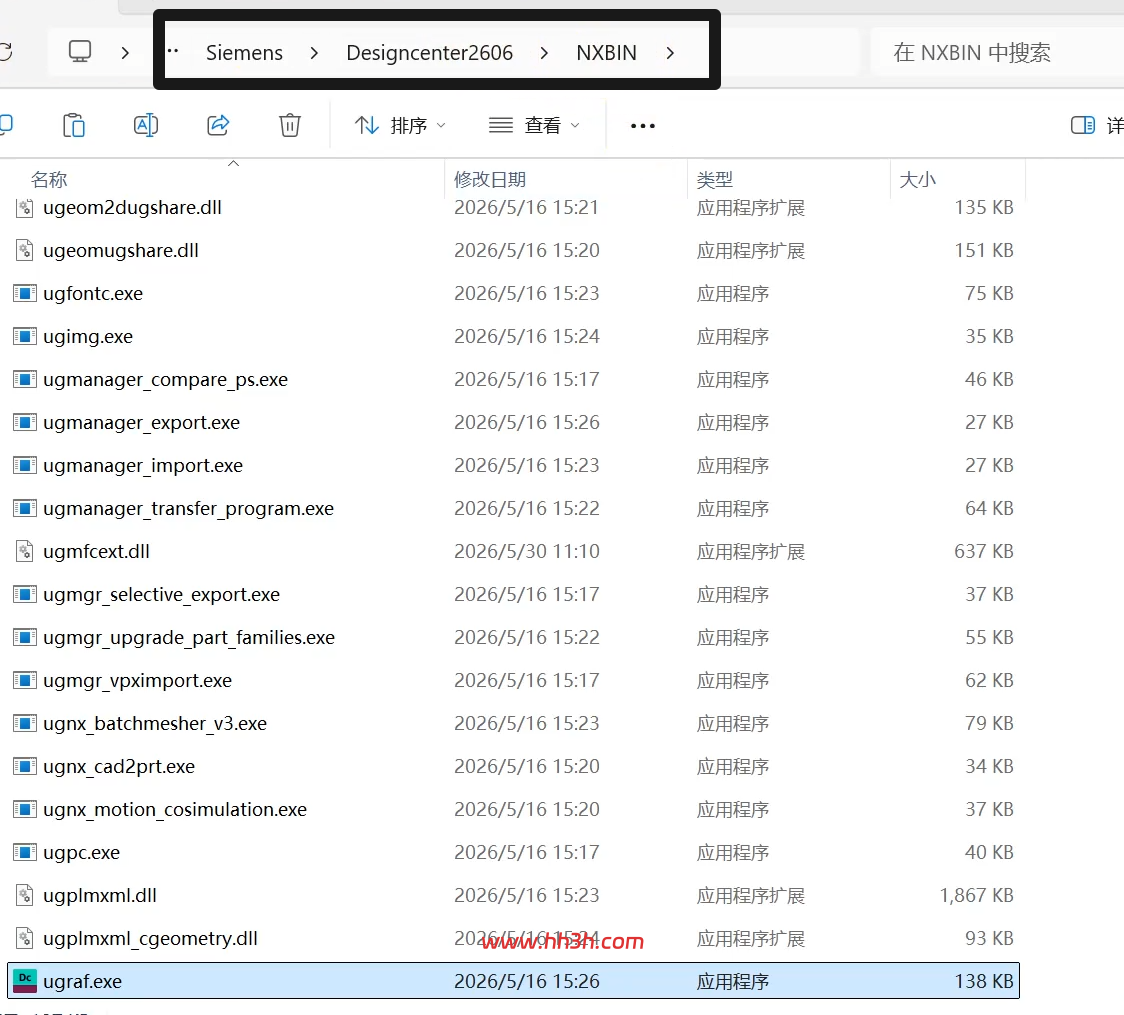Click the 在 NXBIN 中搜索 search box
Screen dimensions: 1124x1015
(x=996, y=52)
